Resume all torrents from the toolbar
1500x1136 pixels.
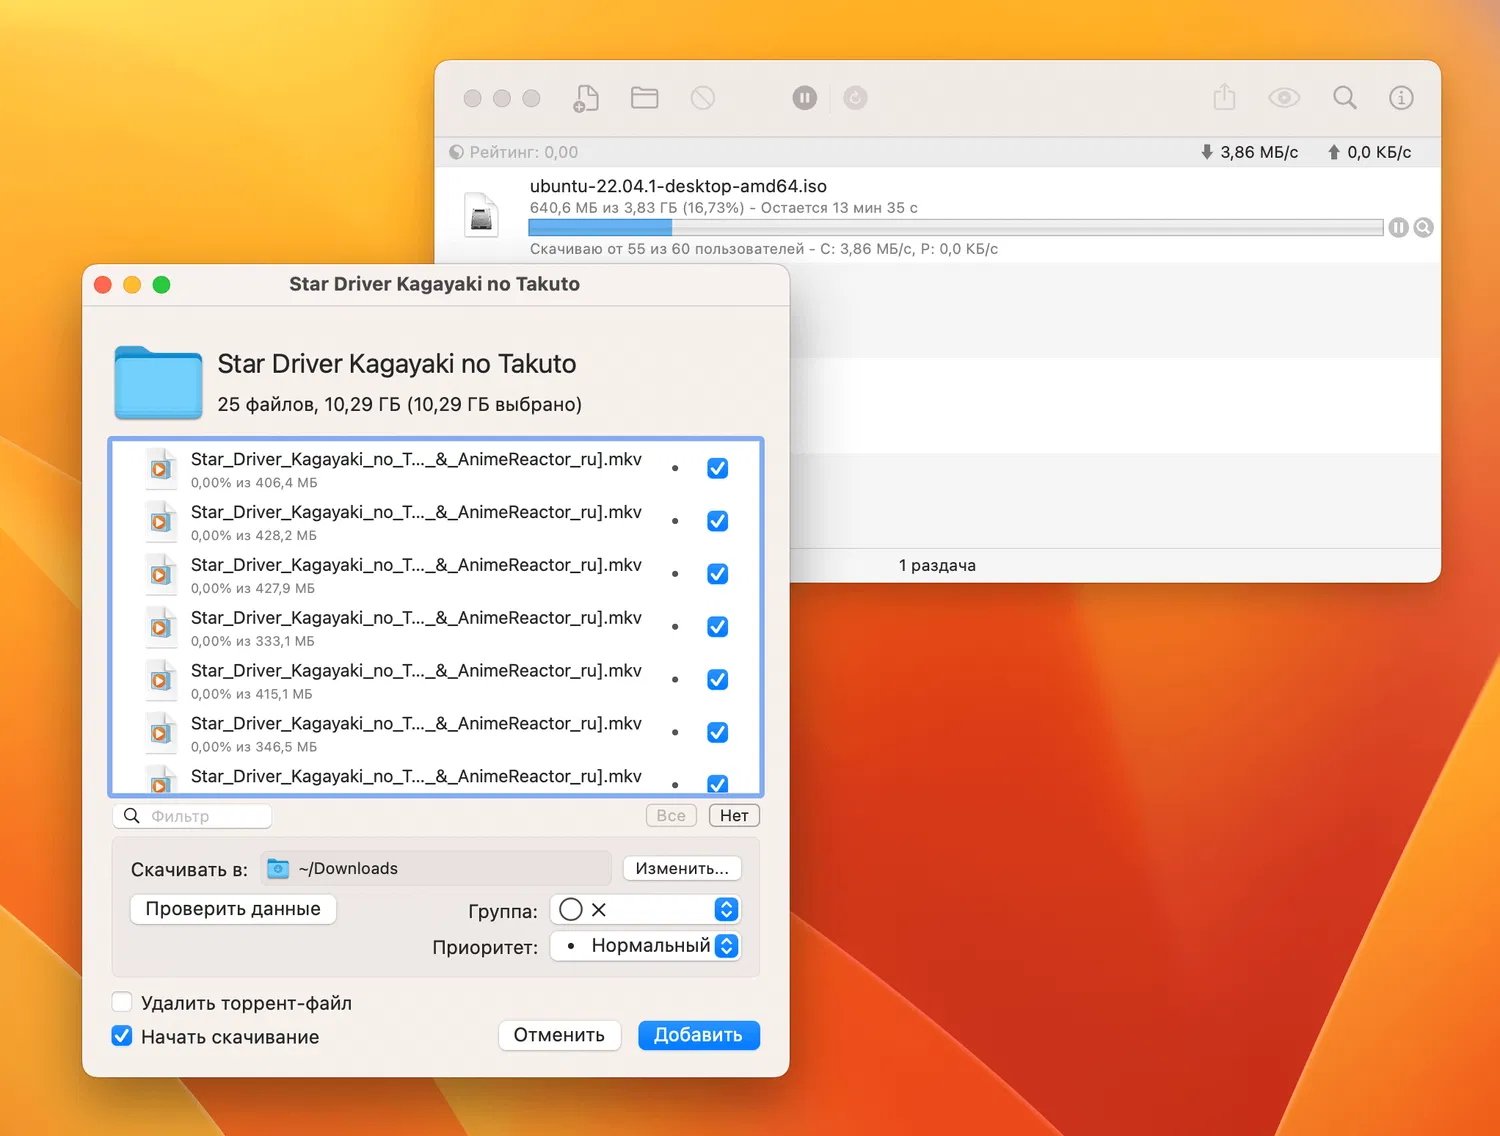(855, 98)
